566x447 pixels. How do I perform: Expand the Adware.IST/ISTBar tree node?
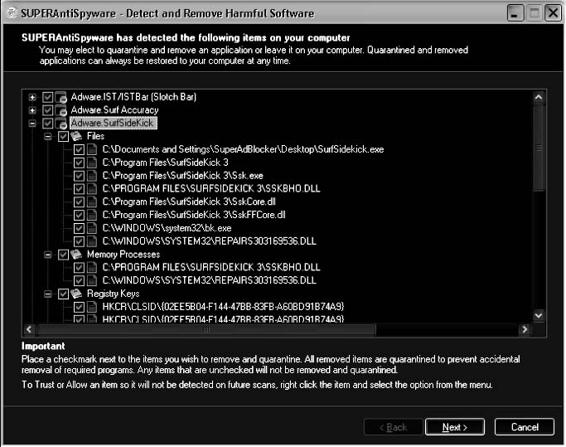point(32,97)
